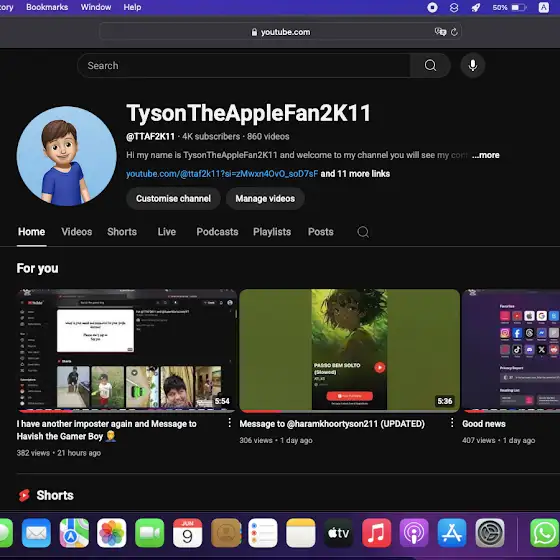Click the input source A icon
Viewport: 560px width, 560px height.
tap(543, 8)
